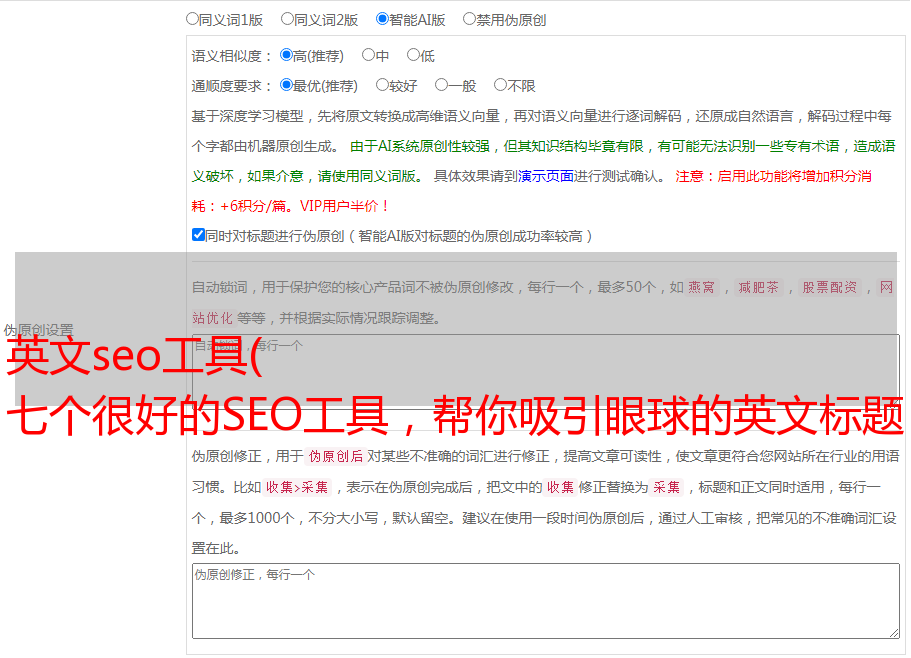Screen dimensions: 911x658
Task: Set 语义相似度 to 低
Action: 414,55
